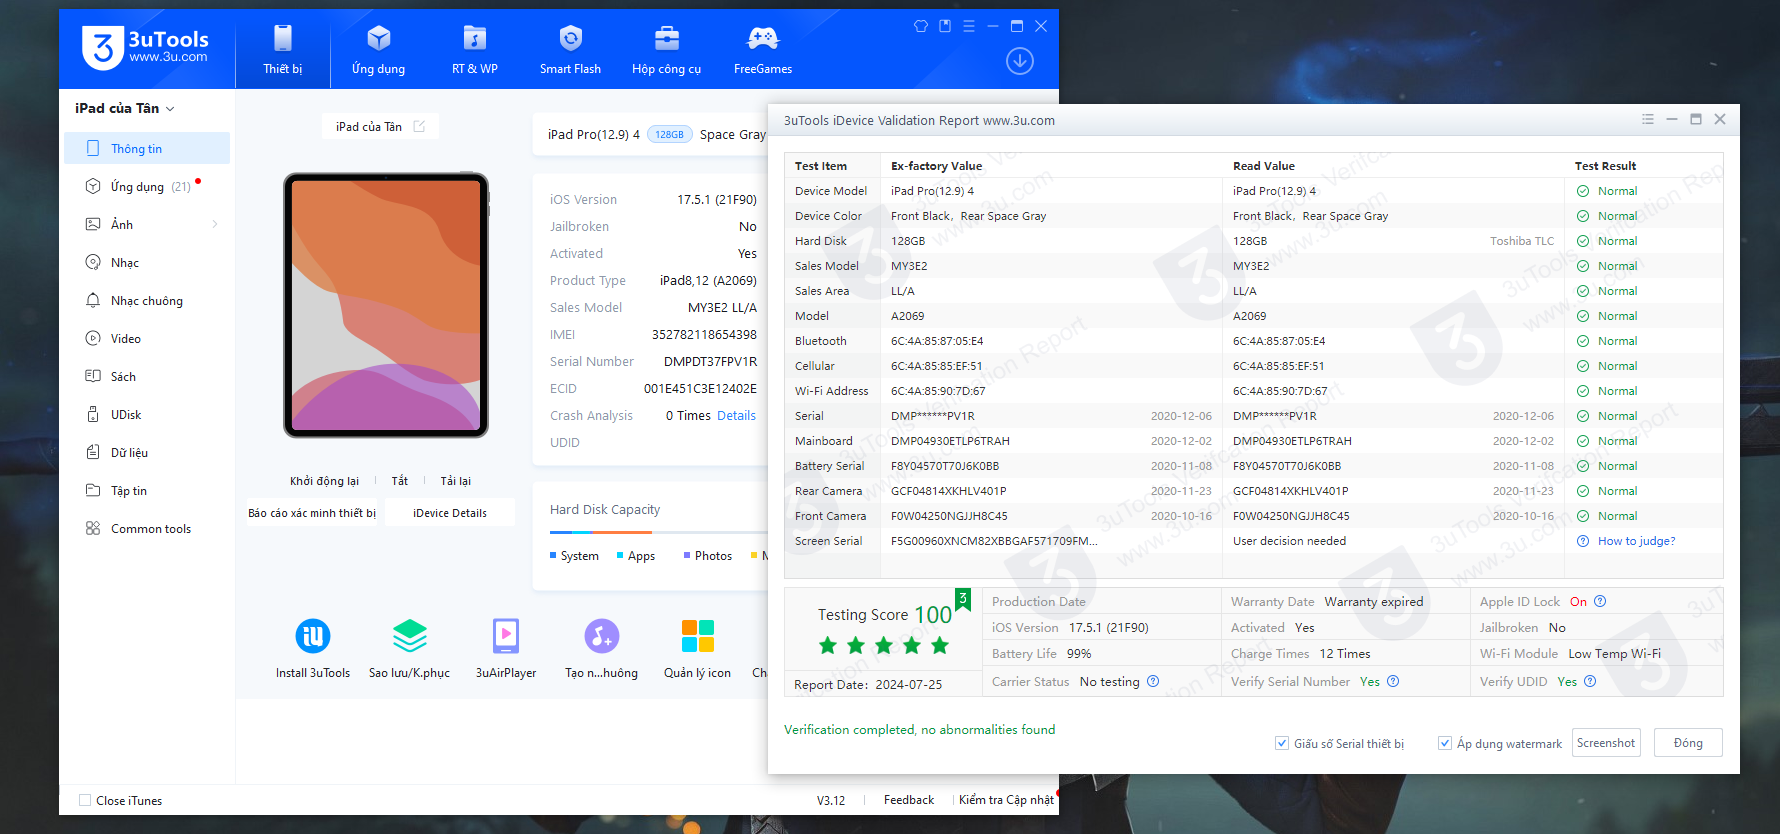
Task: Launch the 3uAirPlayer tool
Action: [x=506, y=647]
